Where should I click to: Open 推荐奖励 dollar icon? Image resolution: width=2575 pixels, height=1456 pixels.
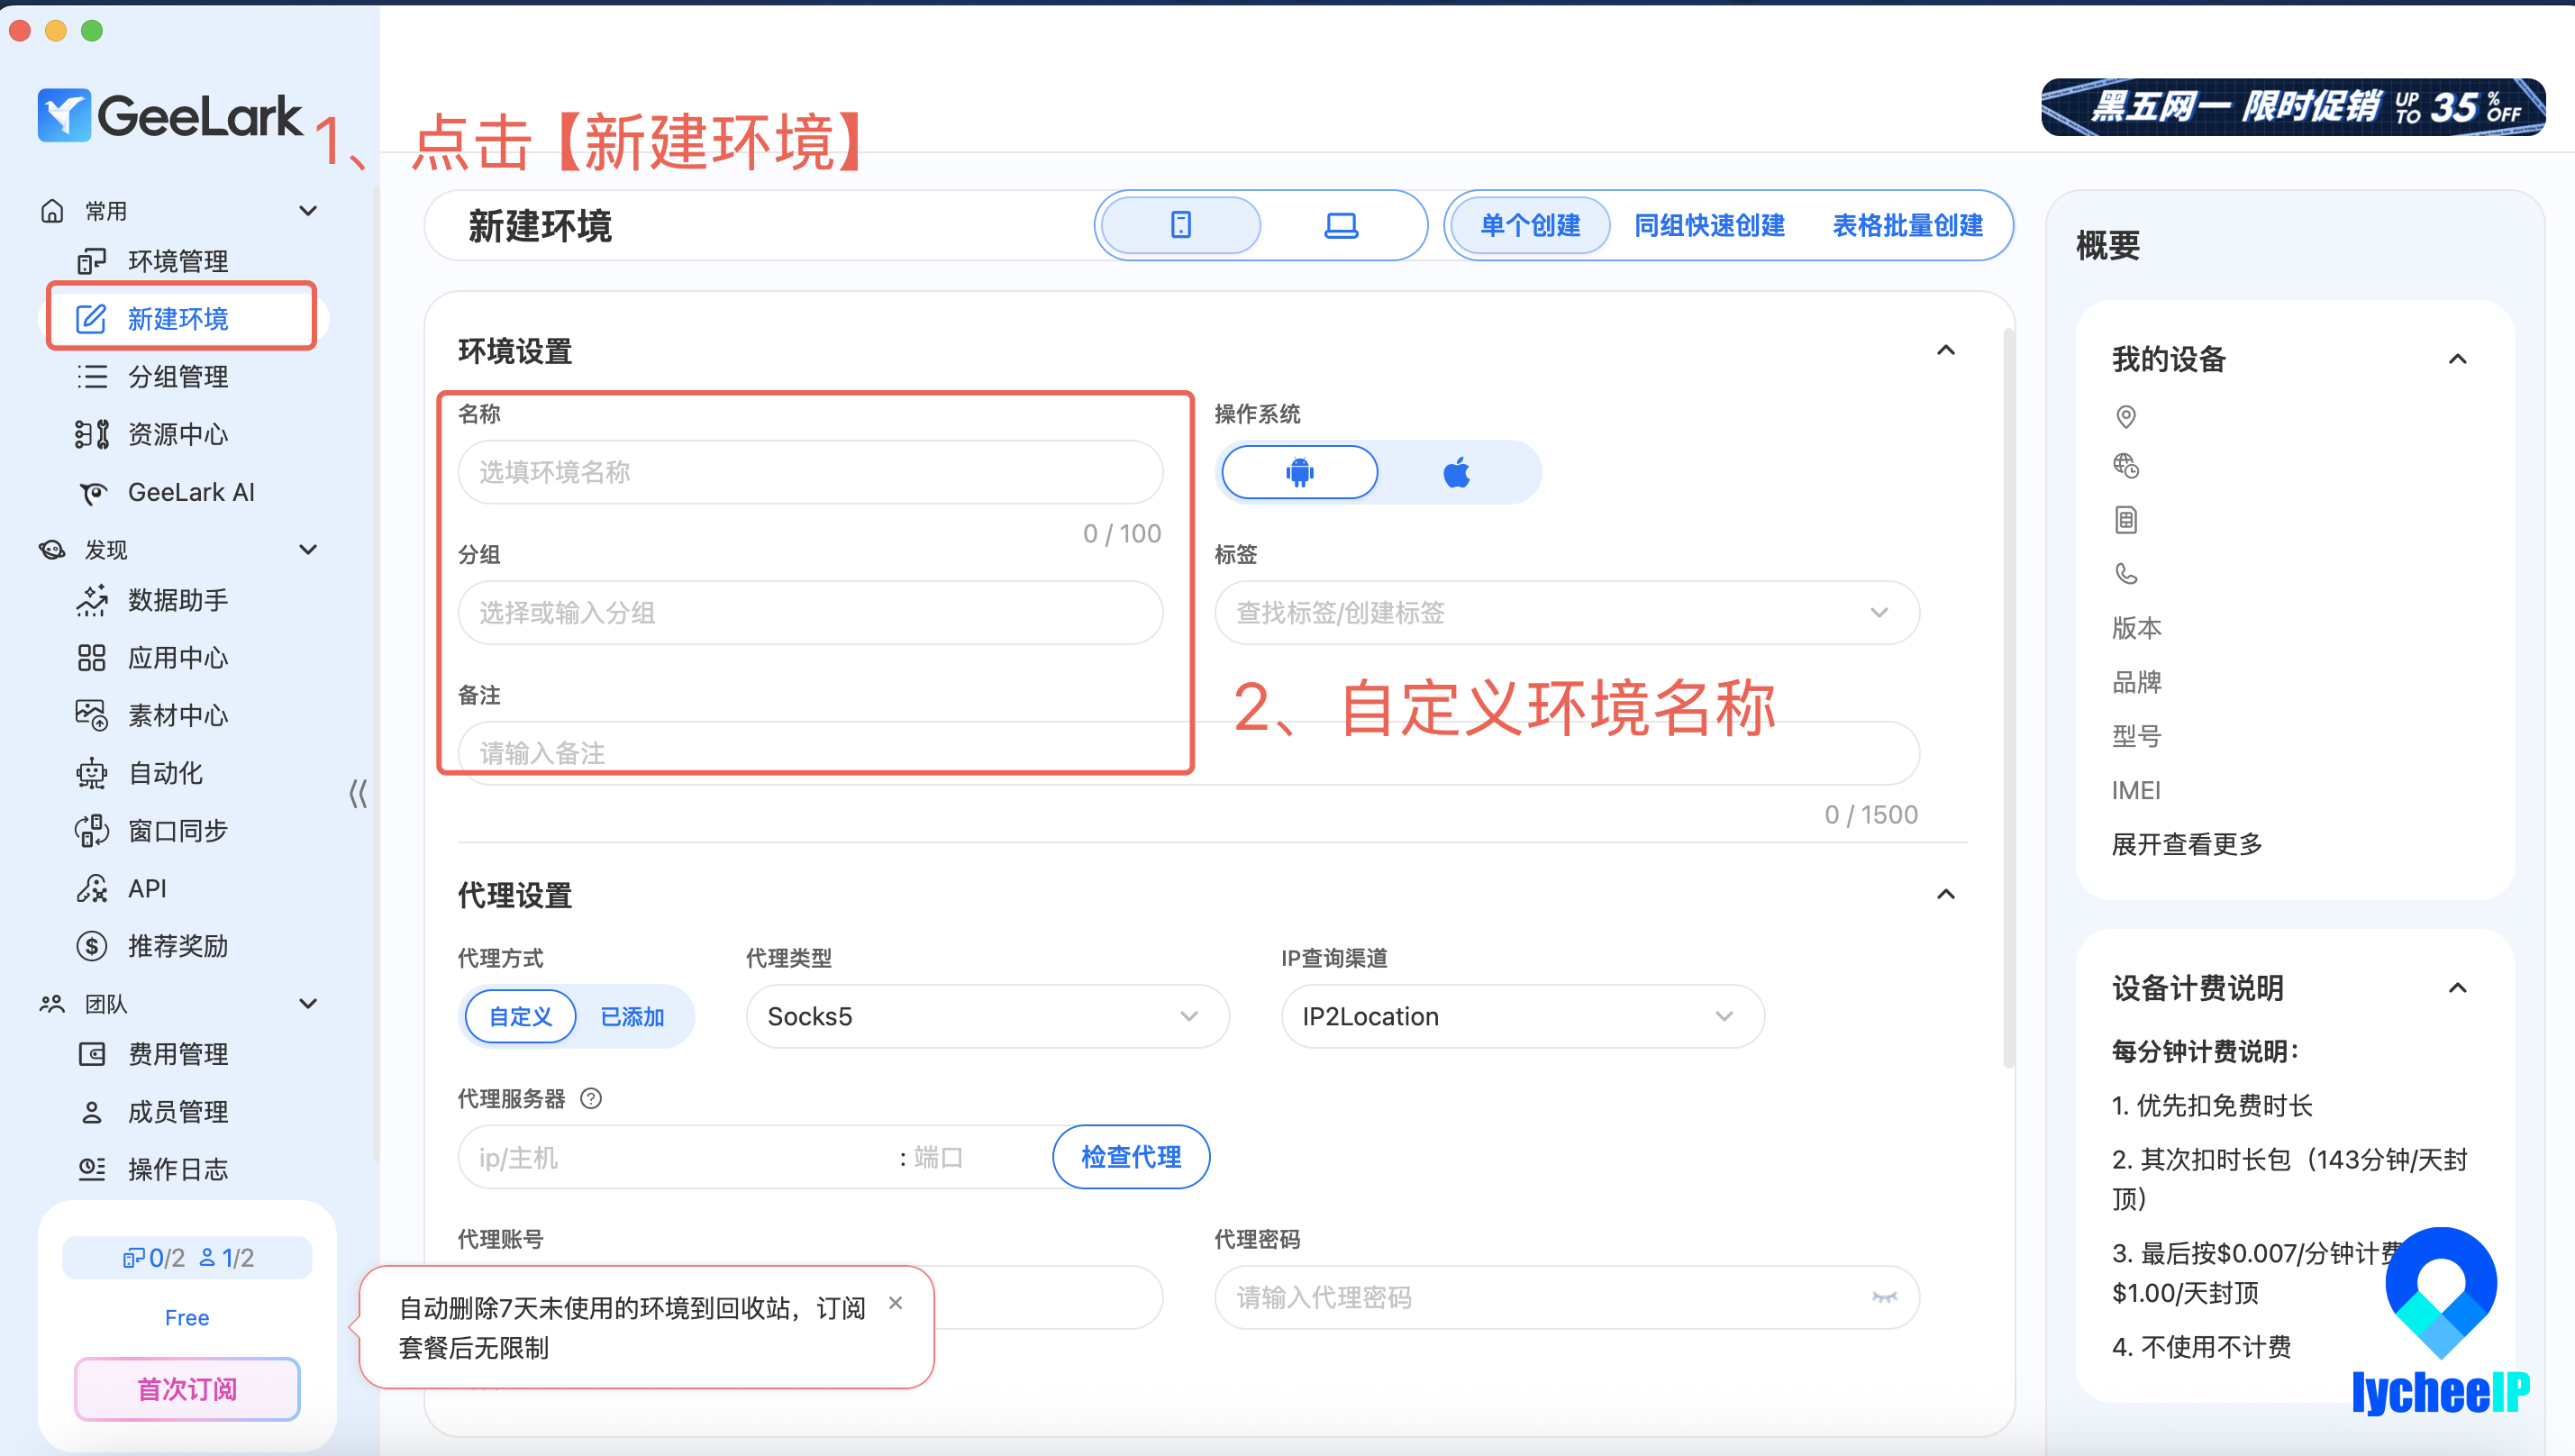[x=92, y=946]
